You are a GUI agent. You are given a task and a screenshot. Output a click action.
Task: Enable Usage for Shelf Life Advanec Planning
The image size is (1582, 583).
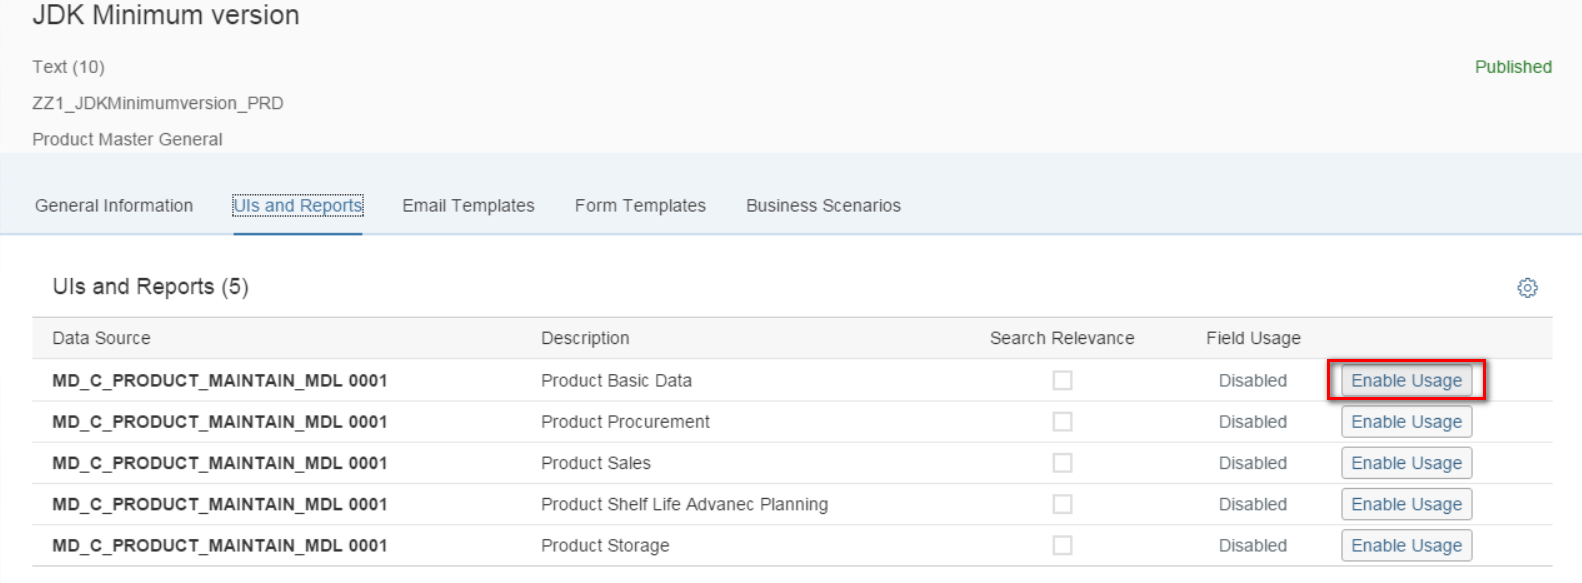[x=1406, y=504]
